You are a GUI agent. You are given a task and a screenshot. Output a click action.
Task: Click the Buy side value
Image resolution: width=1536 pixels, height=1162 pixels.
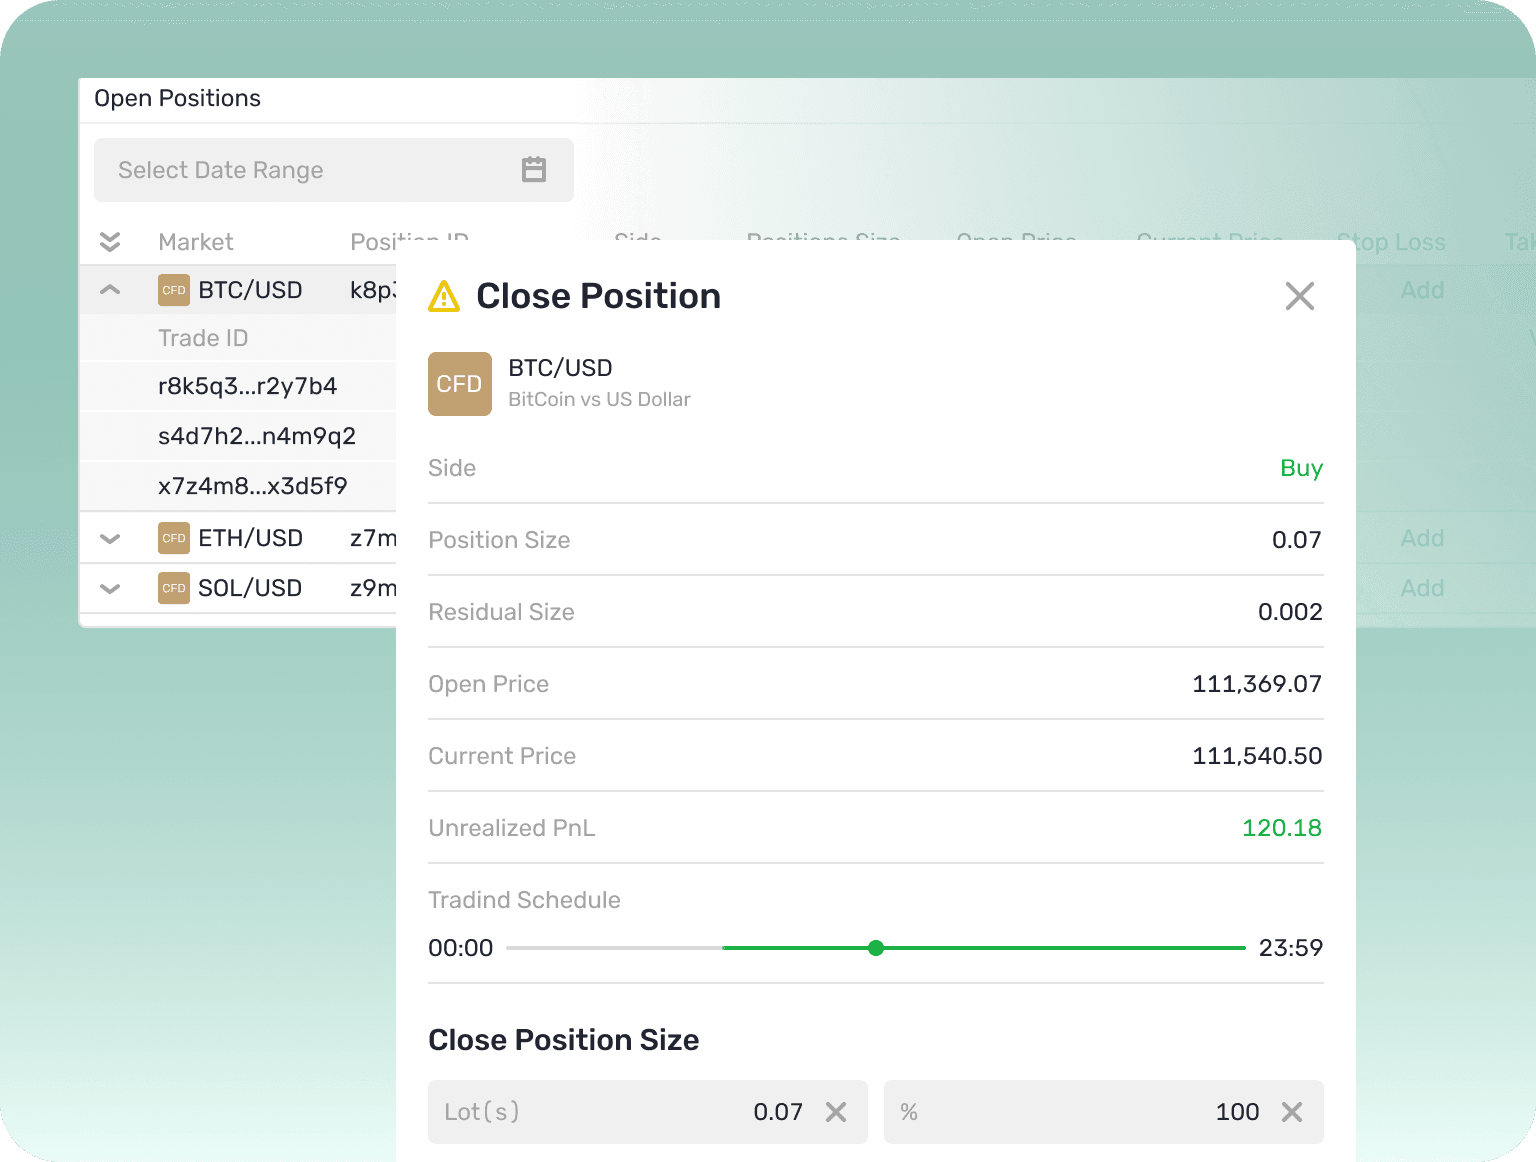(1301, 468)
